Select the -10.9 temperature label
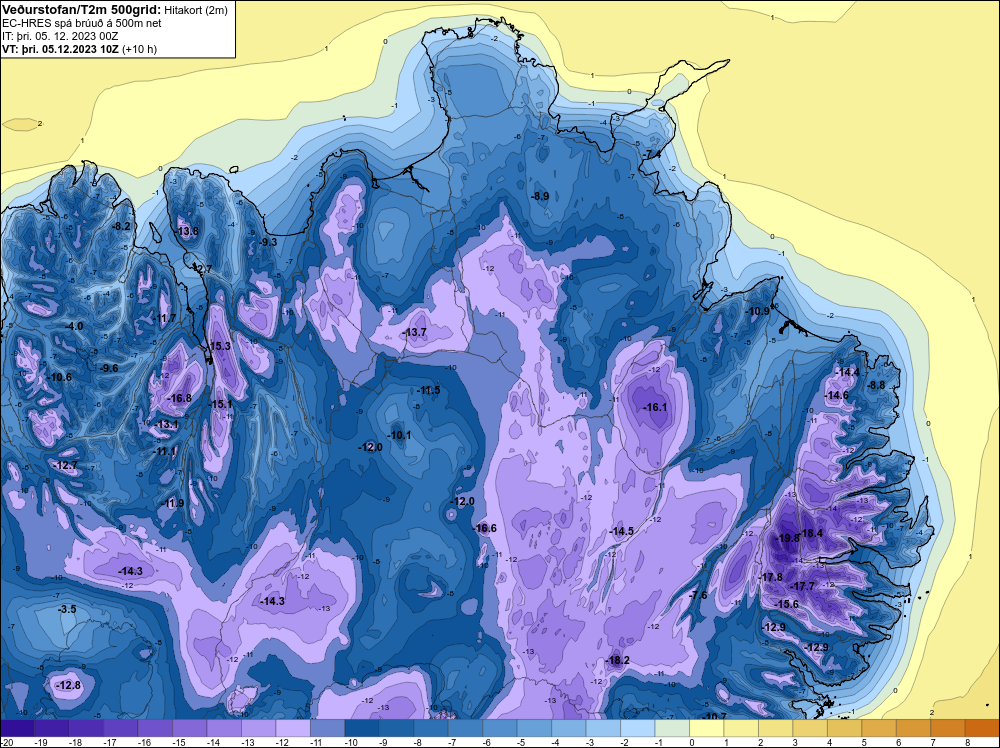This screenshot has width=1000, height=748. pyautogui.click(x=758, y=311)
